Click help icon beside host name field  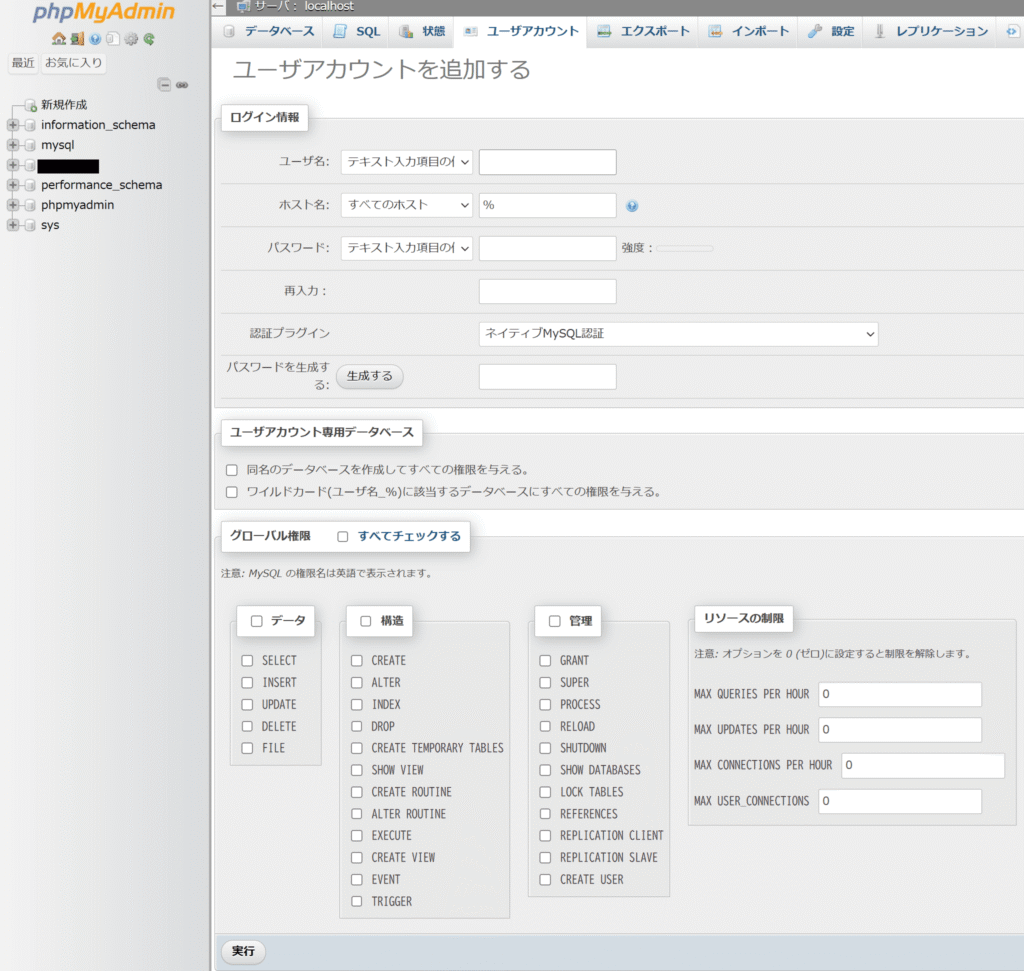point(632,206)
